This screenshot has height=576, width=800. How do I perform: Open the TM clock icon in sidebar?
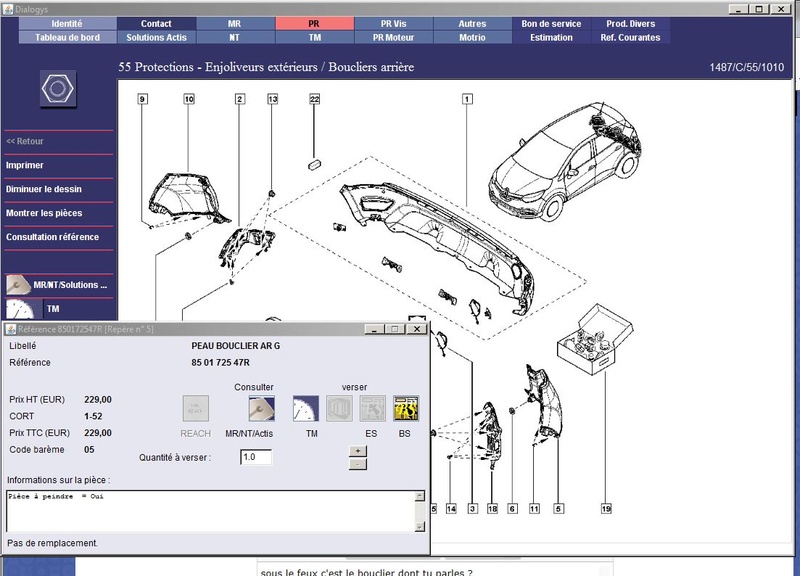(x=20, y=309)
